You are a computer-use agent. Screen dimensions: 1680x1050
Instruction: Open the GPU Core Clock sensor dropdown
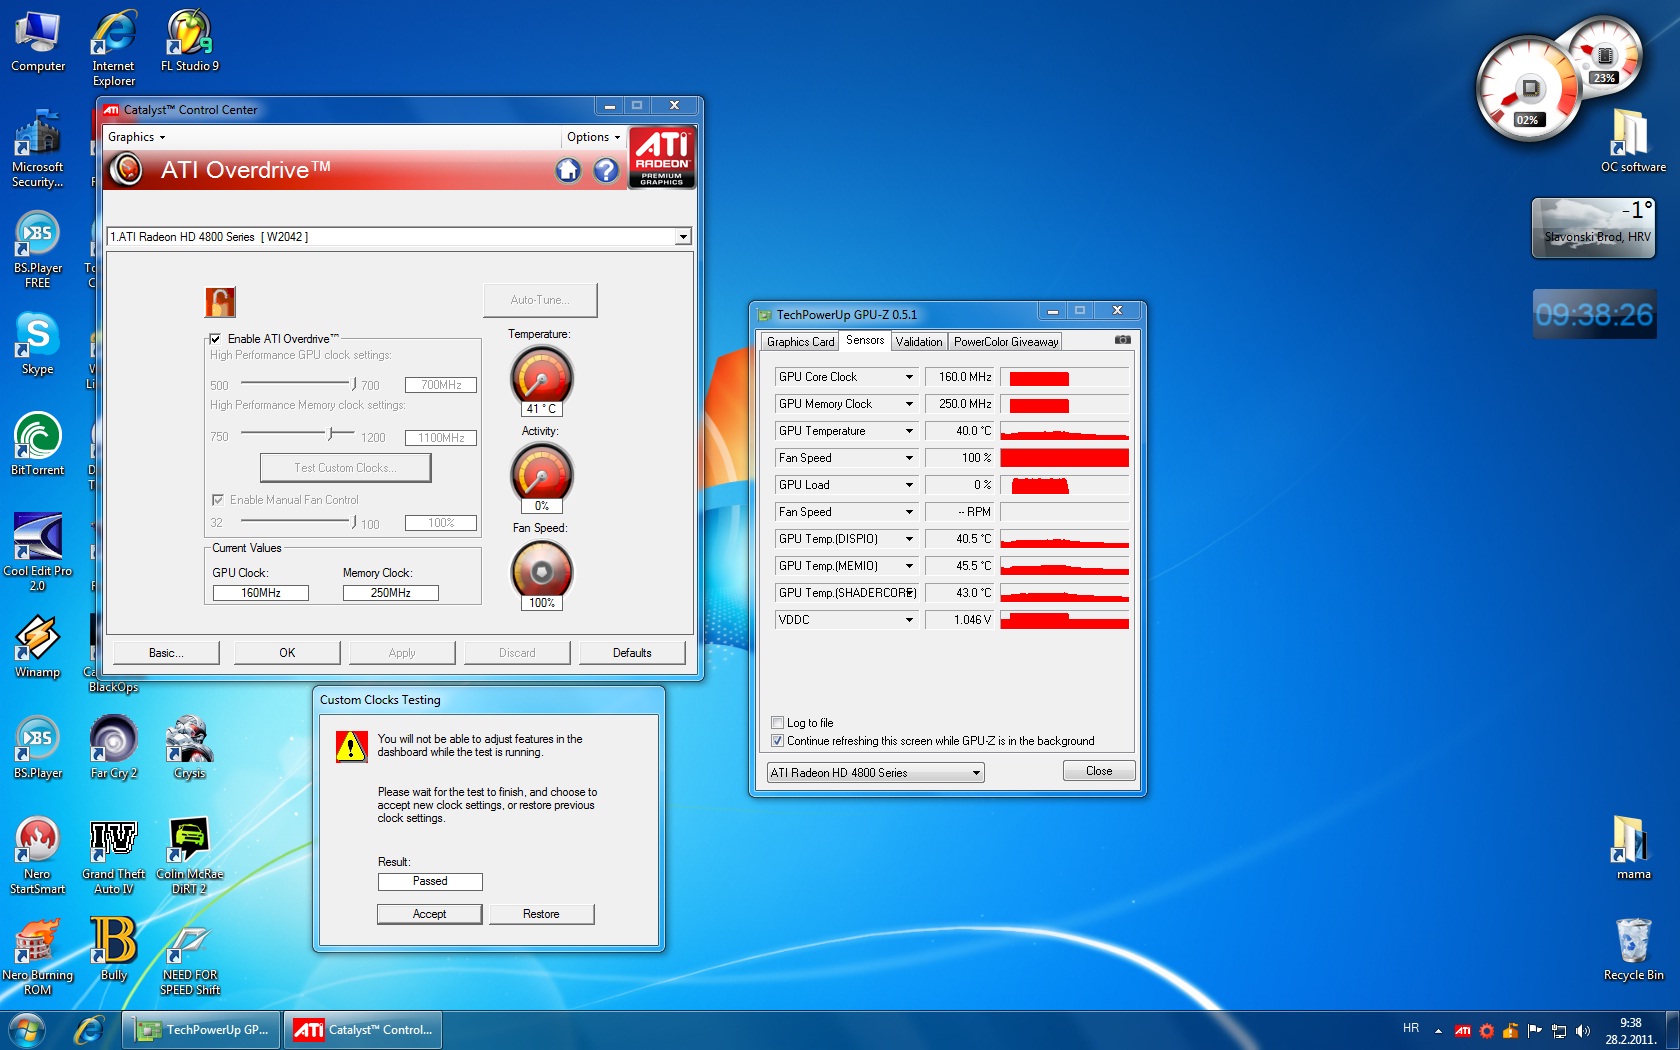click(x=909, y=377)
